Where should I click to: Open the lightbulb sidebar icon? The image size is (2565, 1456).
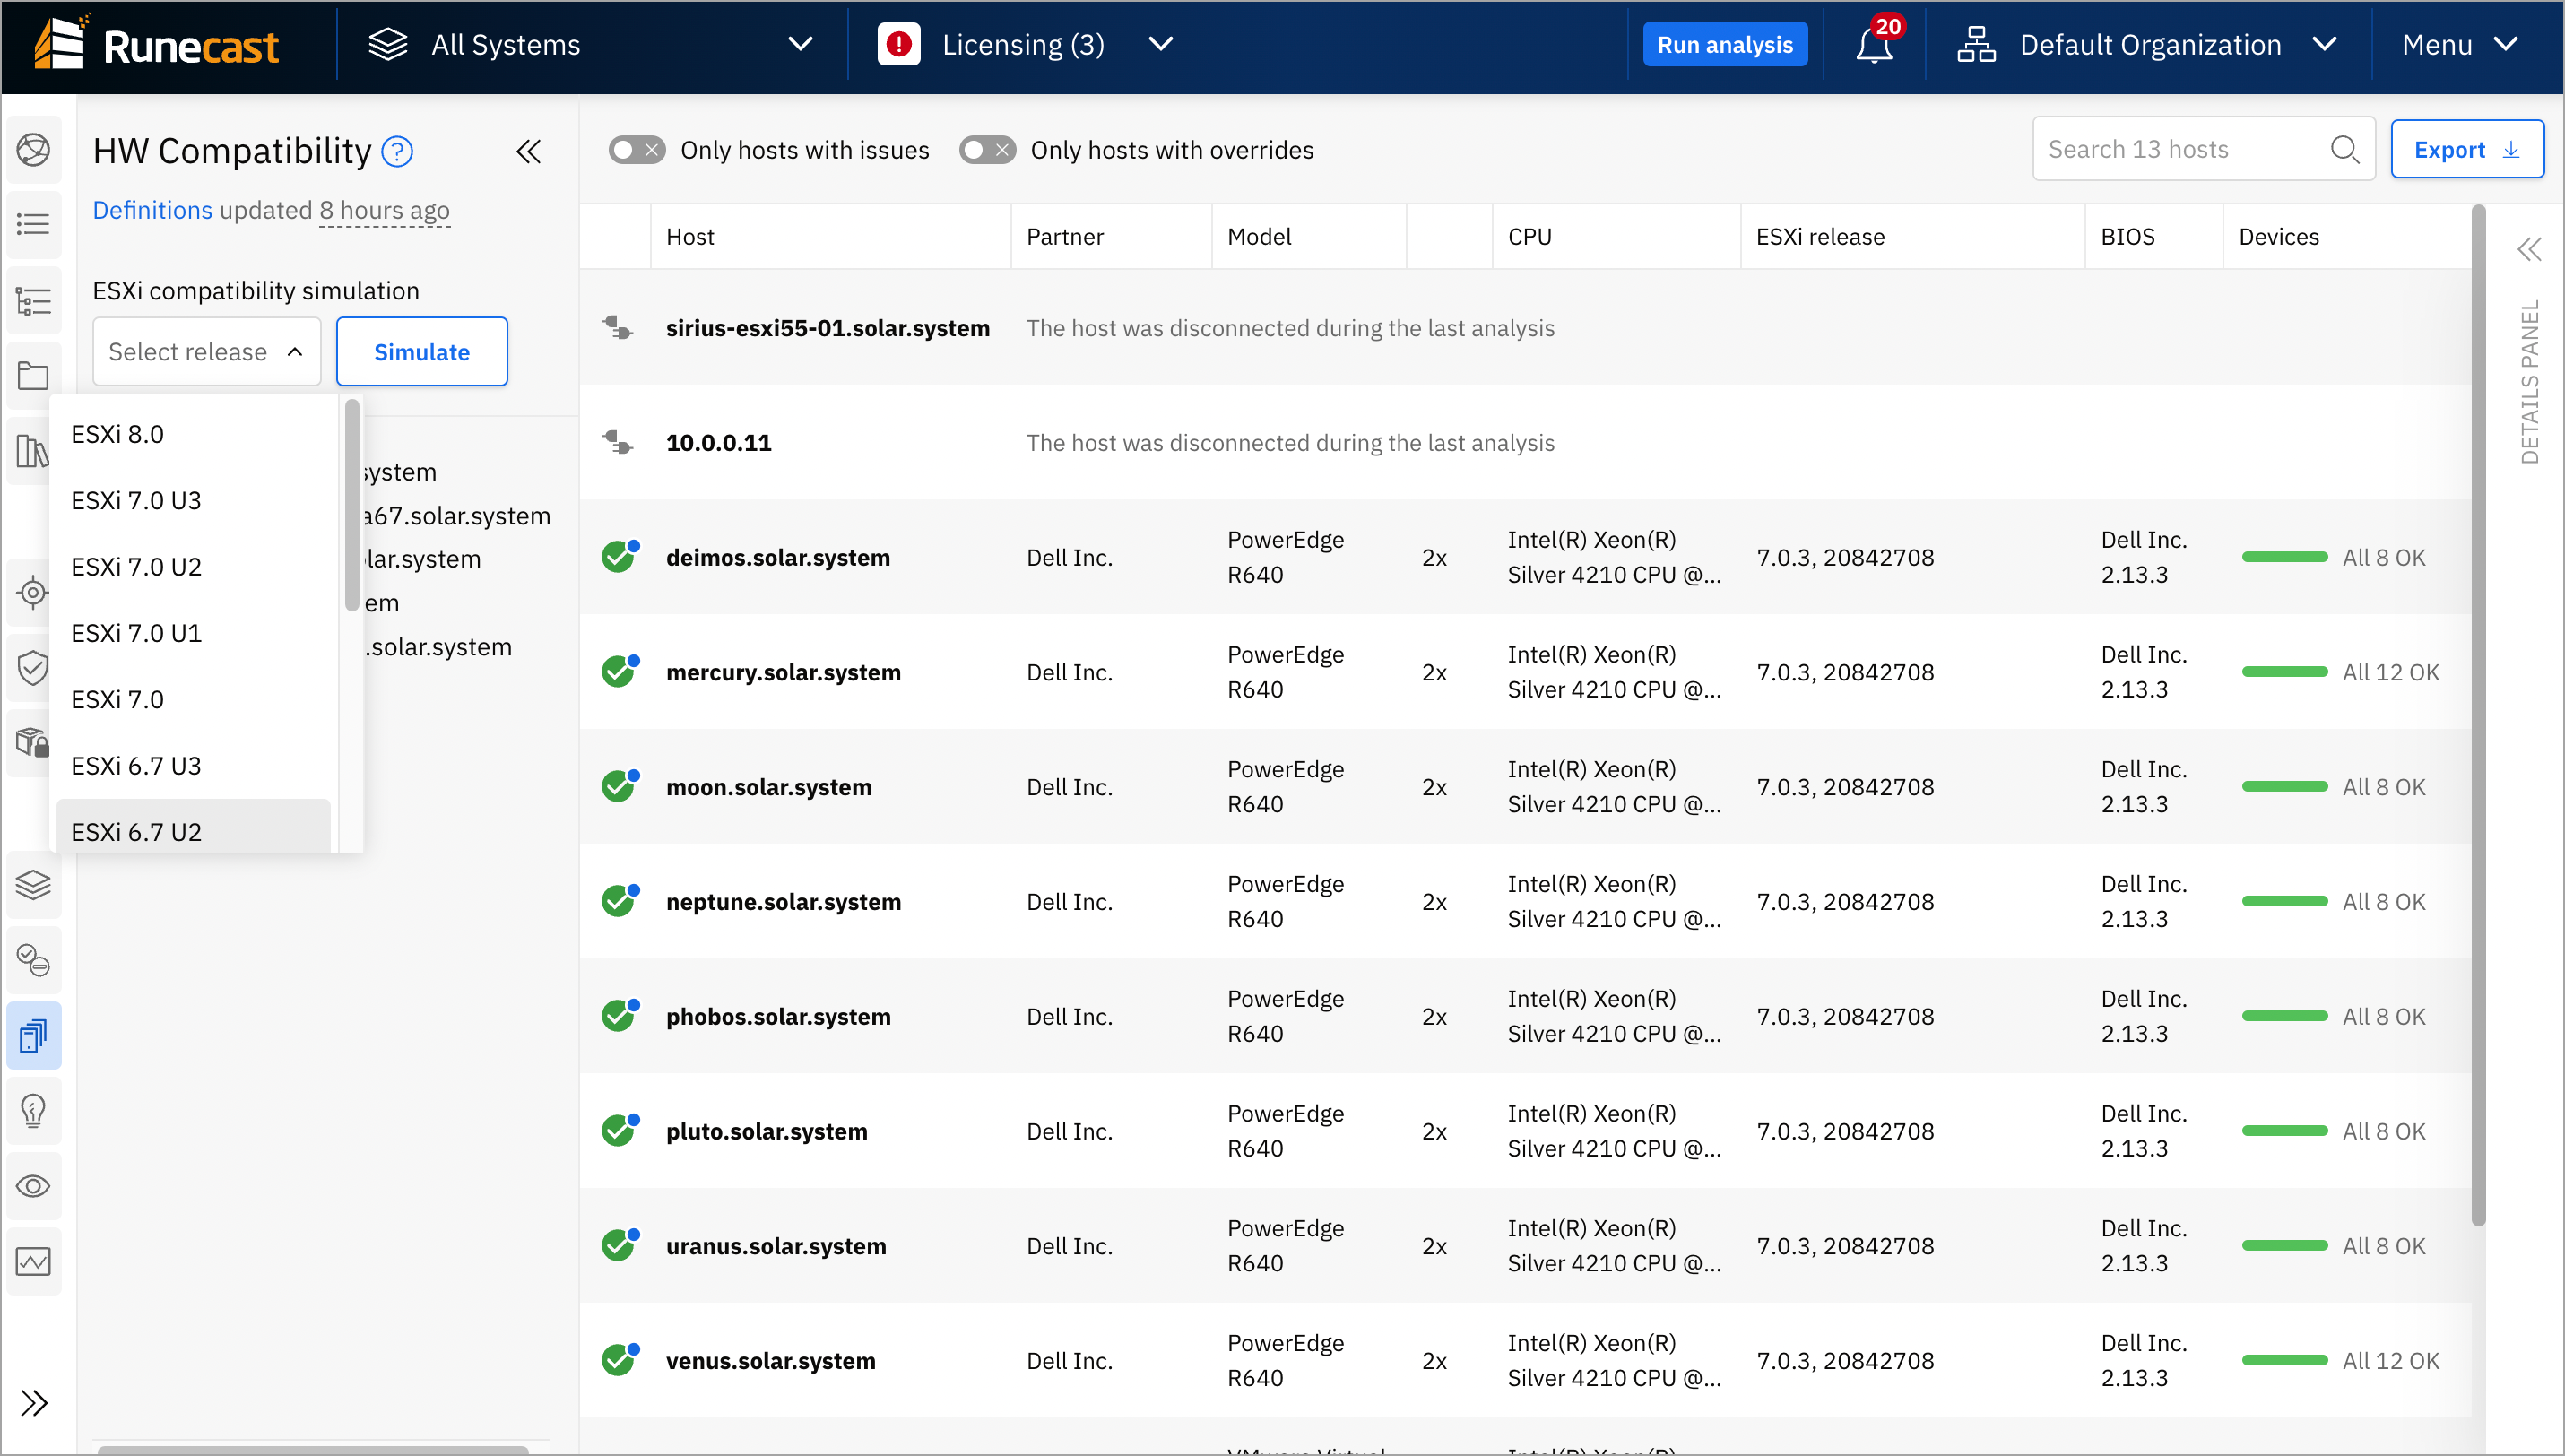(33, 1110)
